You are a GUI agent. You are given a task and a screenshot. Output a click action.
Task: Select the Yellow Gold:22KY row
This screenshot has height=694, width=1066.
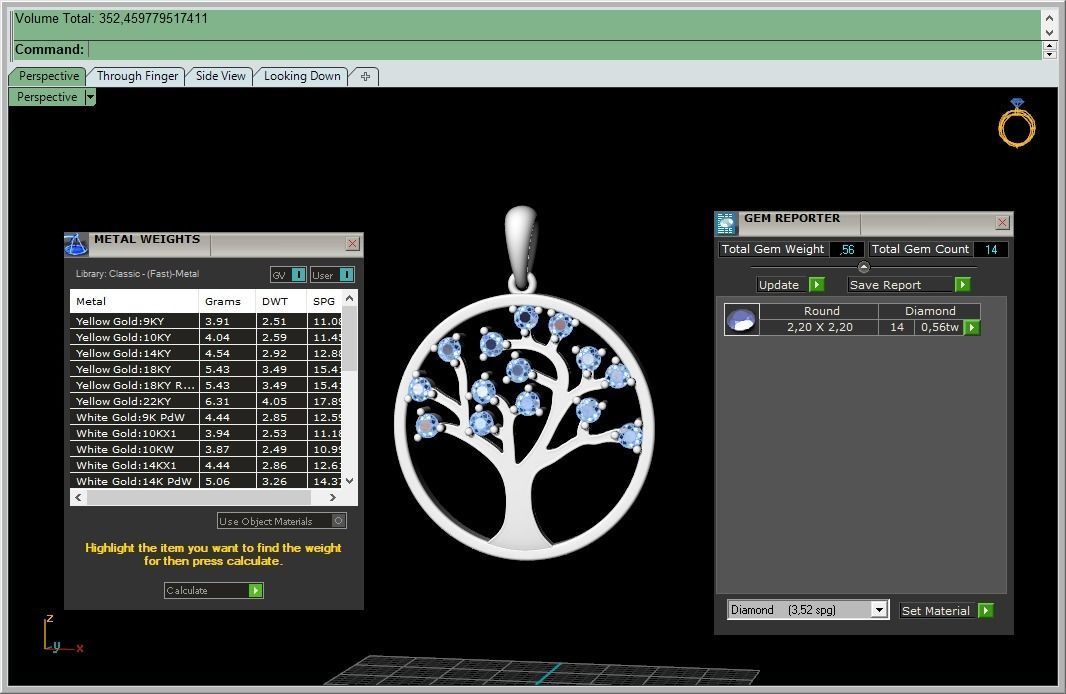[206, 401]
